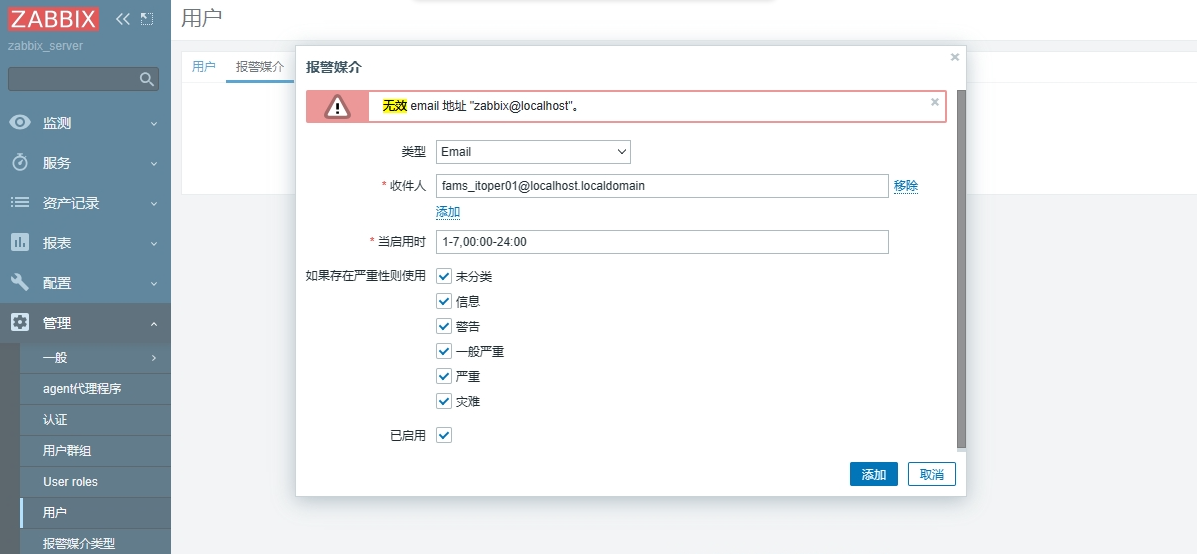Dismiss the invalid email error message
1197x554 pixels.
935,101
